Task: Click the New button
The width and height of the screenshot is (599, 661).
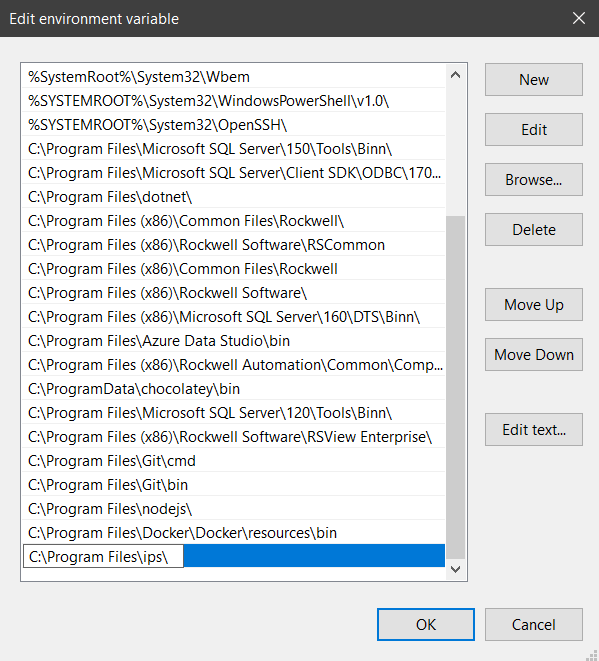Action: [x=534, y=80]
